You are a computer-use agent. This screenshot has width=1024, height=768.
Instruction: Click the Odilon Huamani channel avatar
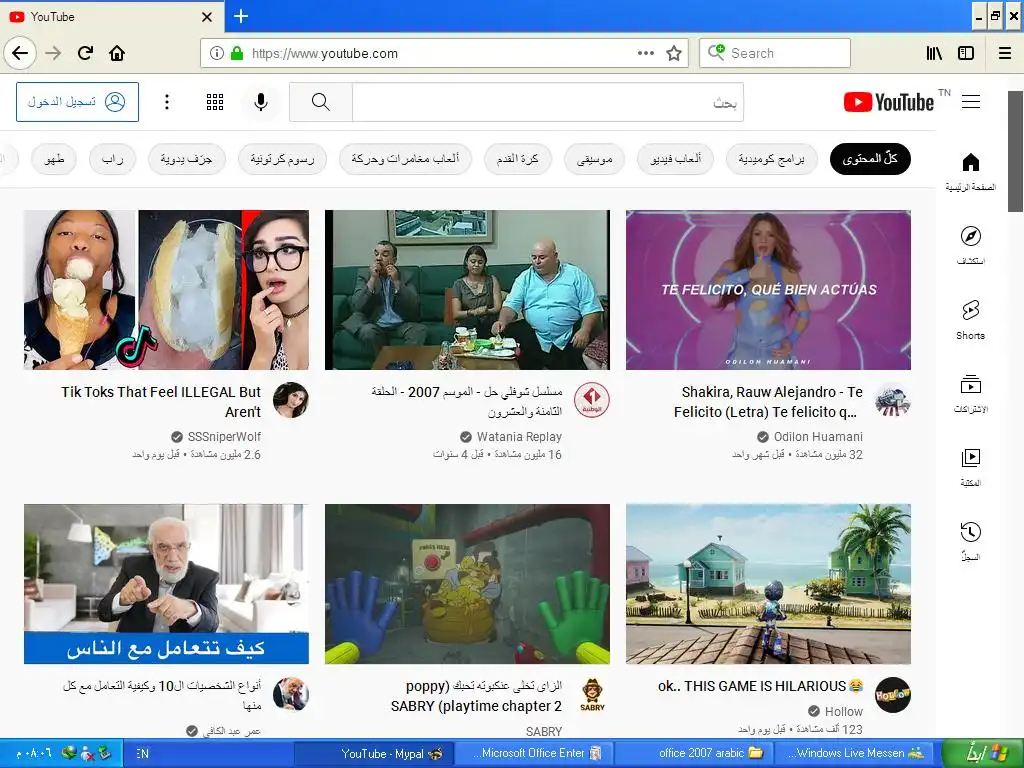click(x=893, y=400)
